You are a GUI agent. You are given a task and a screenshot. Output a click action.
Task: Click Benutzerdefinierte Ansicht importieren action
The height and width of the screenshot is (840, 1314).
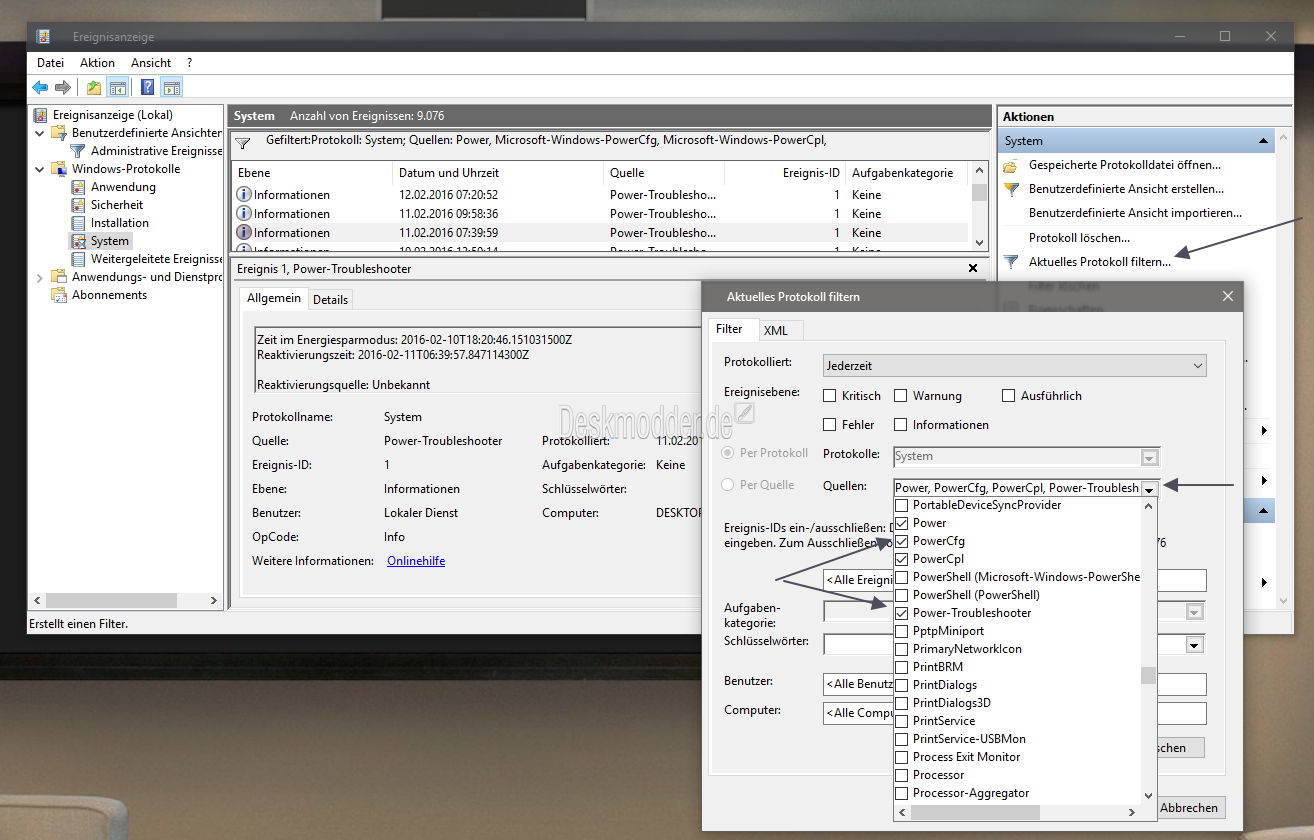[1135, 213]
